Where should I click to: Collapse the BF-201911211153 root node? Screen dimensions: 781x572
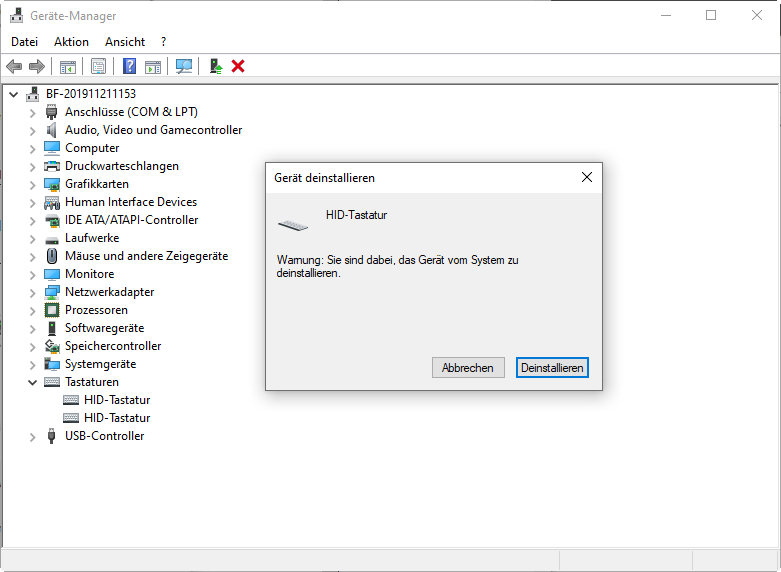coord(13,94)
